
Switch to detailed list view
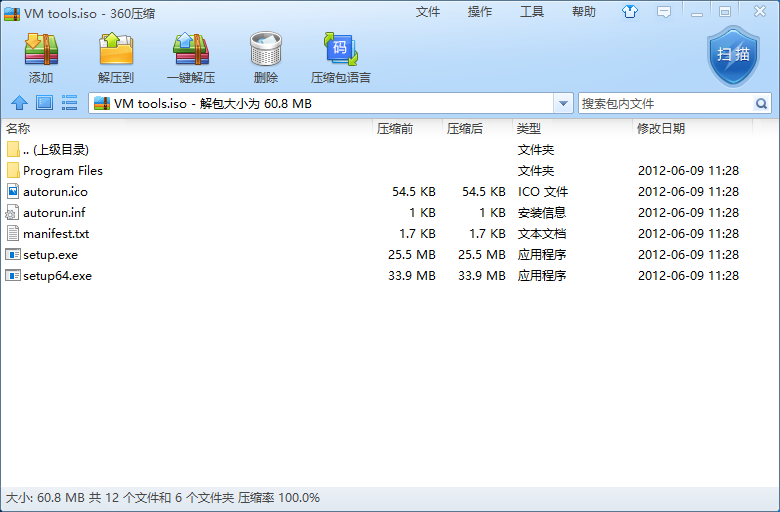coord(69,103)
